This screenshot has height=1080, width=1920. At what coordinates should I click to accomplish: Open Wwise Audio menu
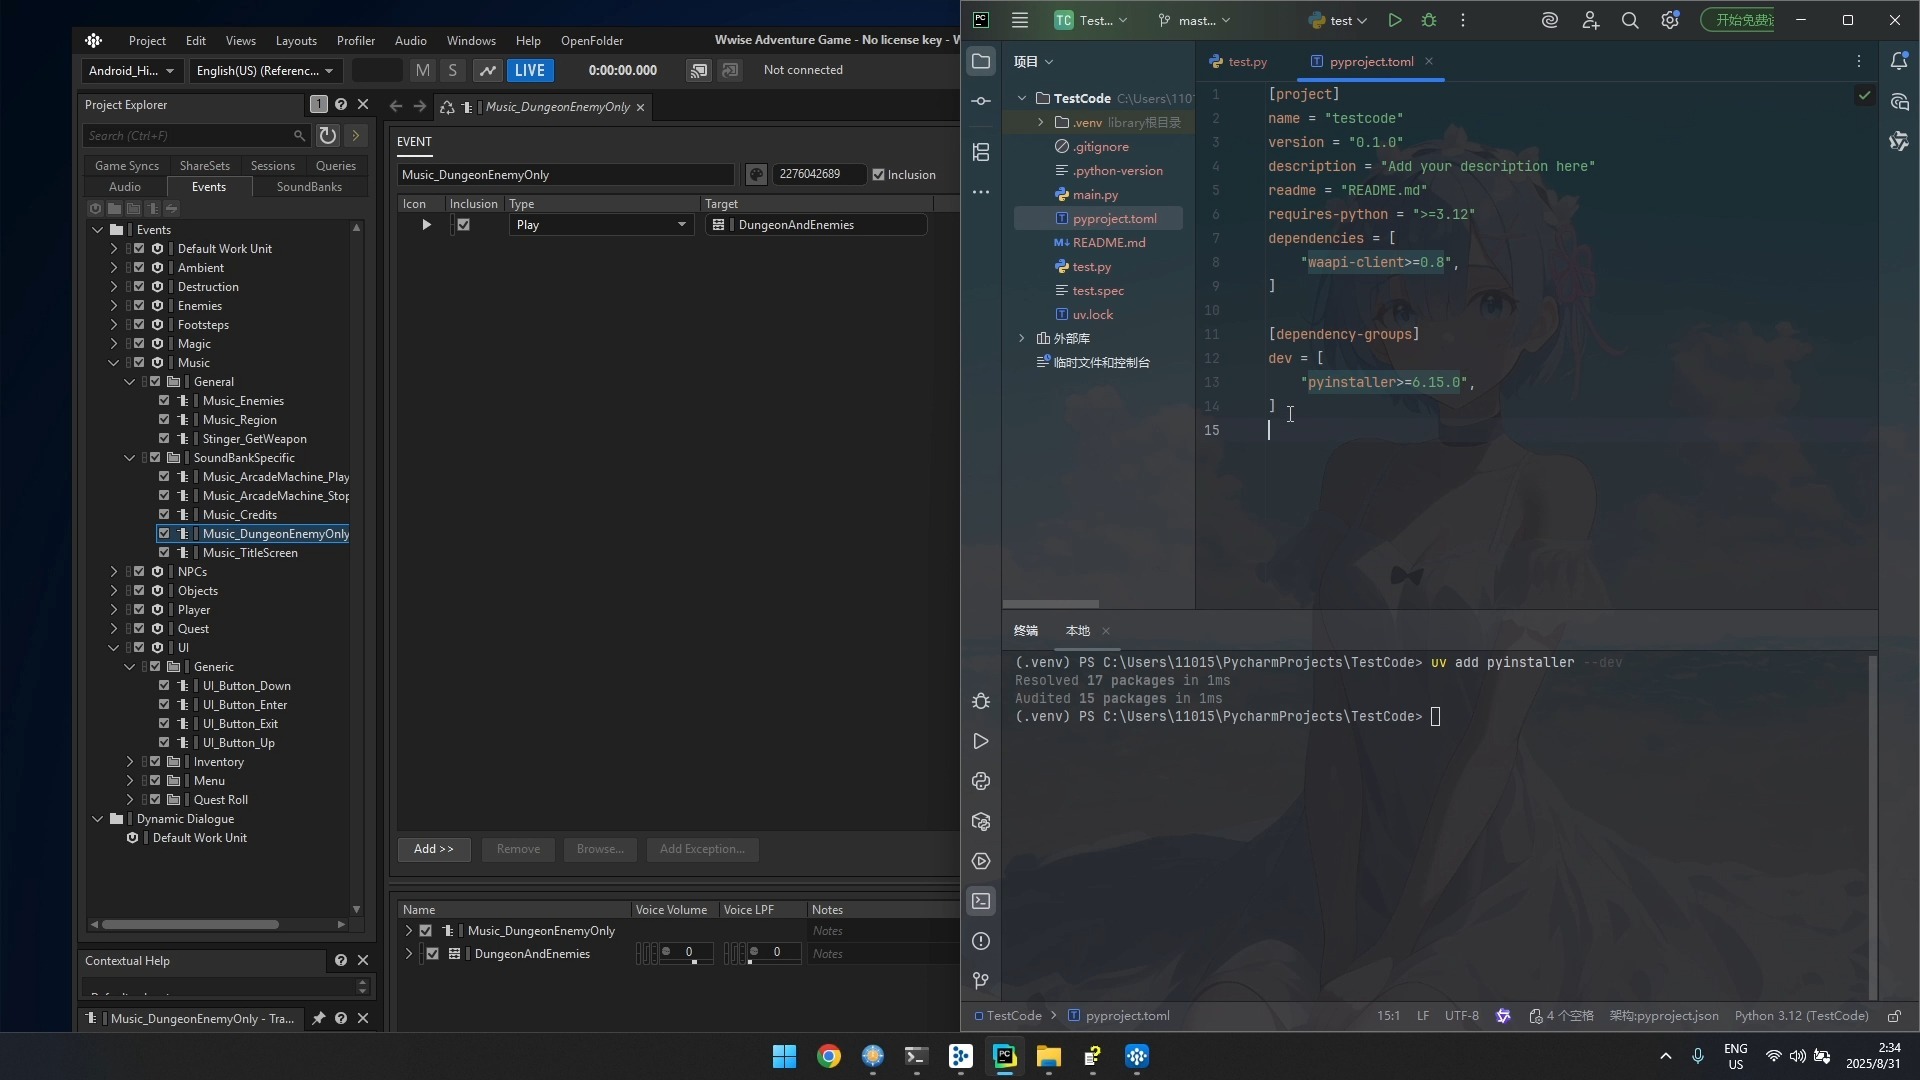(411, 40)
